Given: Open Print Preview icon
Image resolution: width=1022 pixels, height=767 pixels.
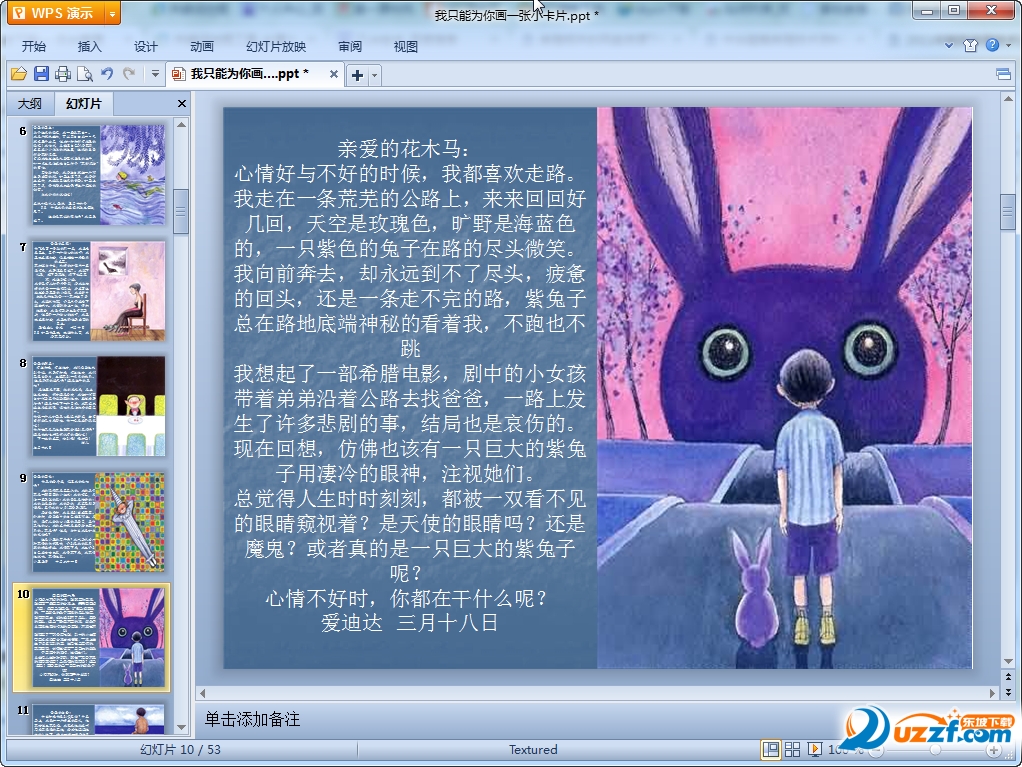Looking at the screenshot, I should [85, 74].
